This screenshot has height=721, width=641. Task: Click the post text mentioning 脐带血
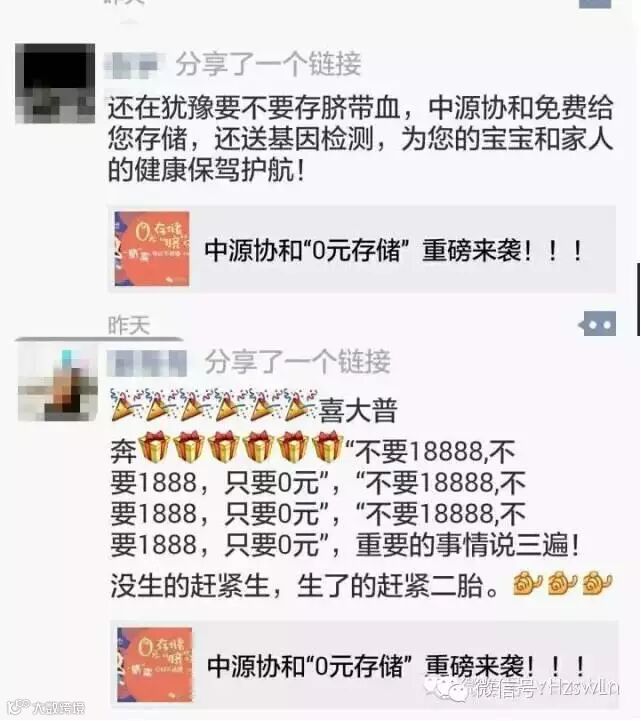[361, 138]
